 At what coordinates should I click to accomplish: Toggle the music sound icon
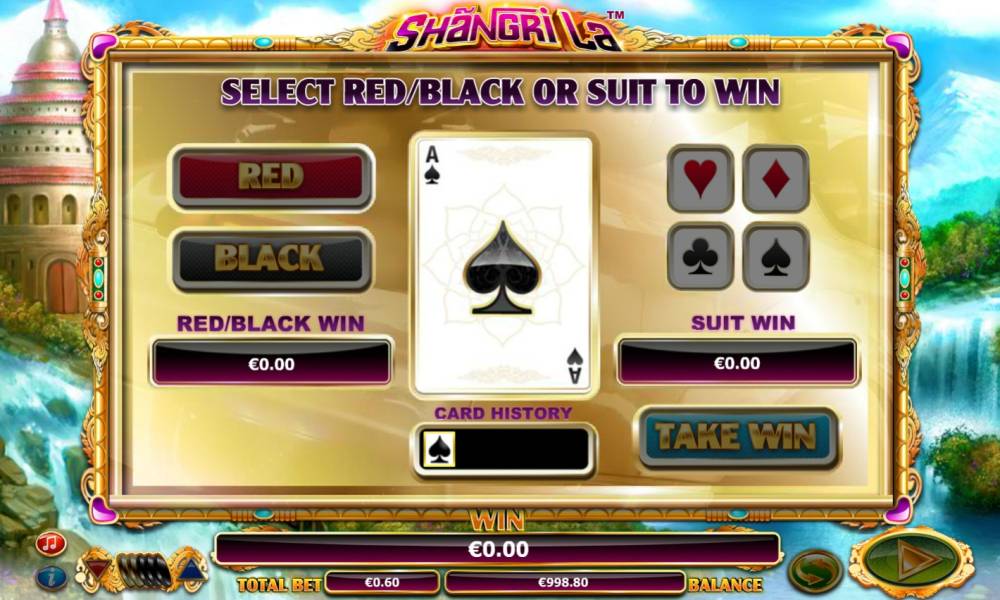pyautogui.click(x=51, y=544)
